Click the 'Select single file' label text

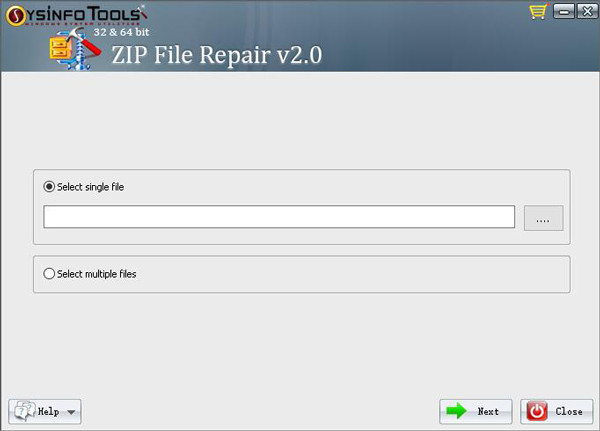[x=90, y=187]
